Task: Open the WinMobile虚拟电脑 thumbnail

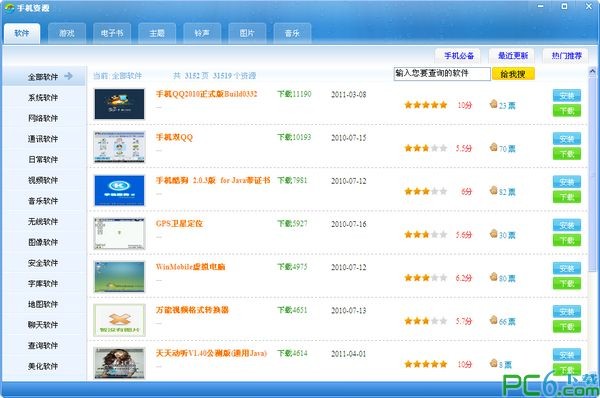Action: tap(119, 277)
